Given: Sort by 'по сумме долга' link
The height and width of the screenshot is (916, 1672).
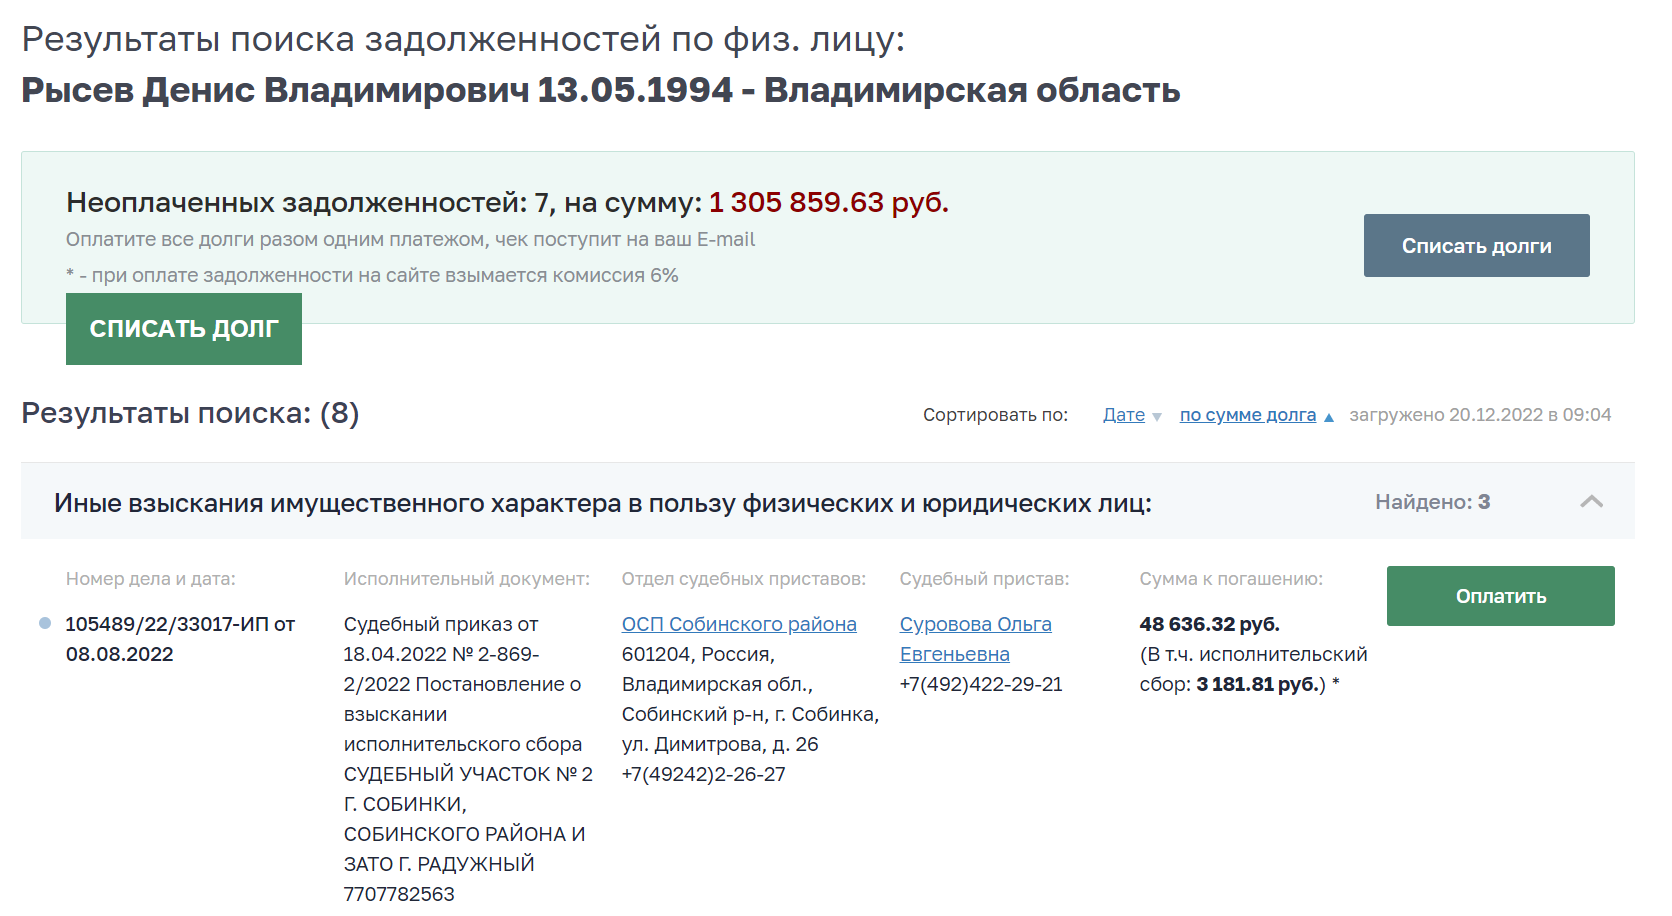Looking at the screenshot, I should tap(1247, 415).
